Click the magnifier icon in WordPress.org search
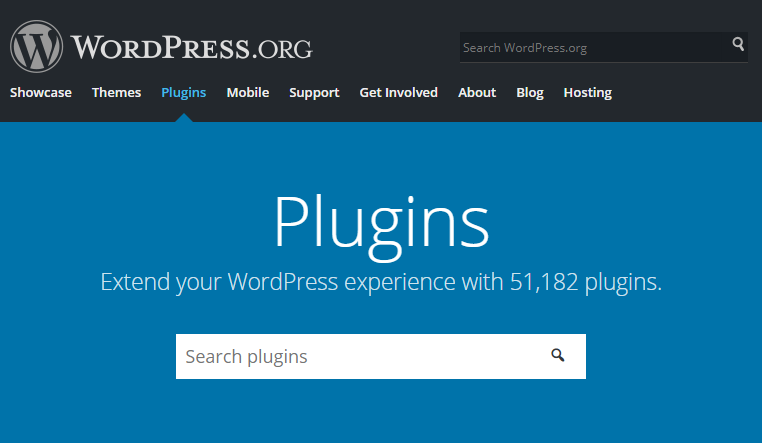Image resolution: width=762 pixels, height=443 pixels. [x=738, y=44]
